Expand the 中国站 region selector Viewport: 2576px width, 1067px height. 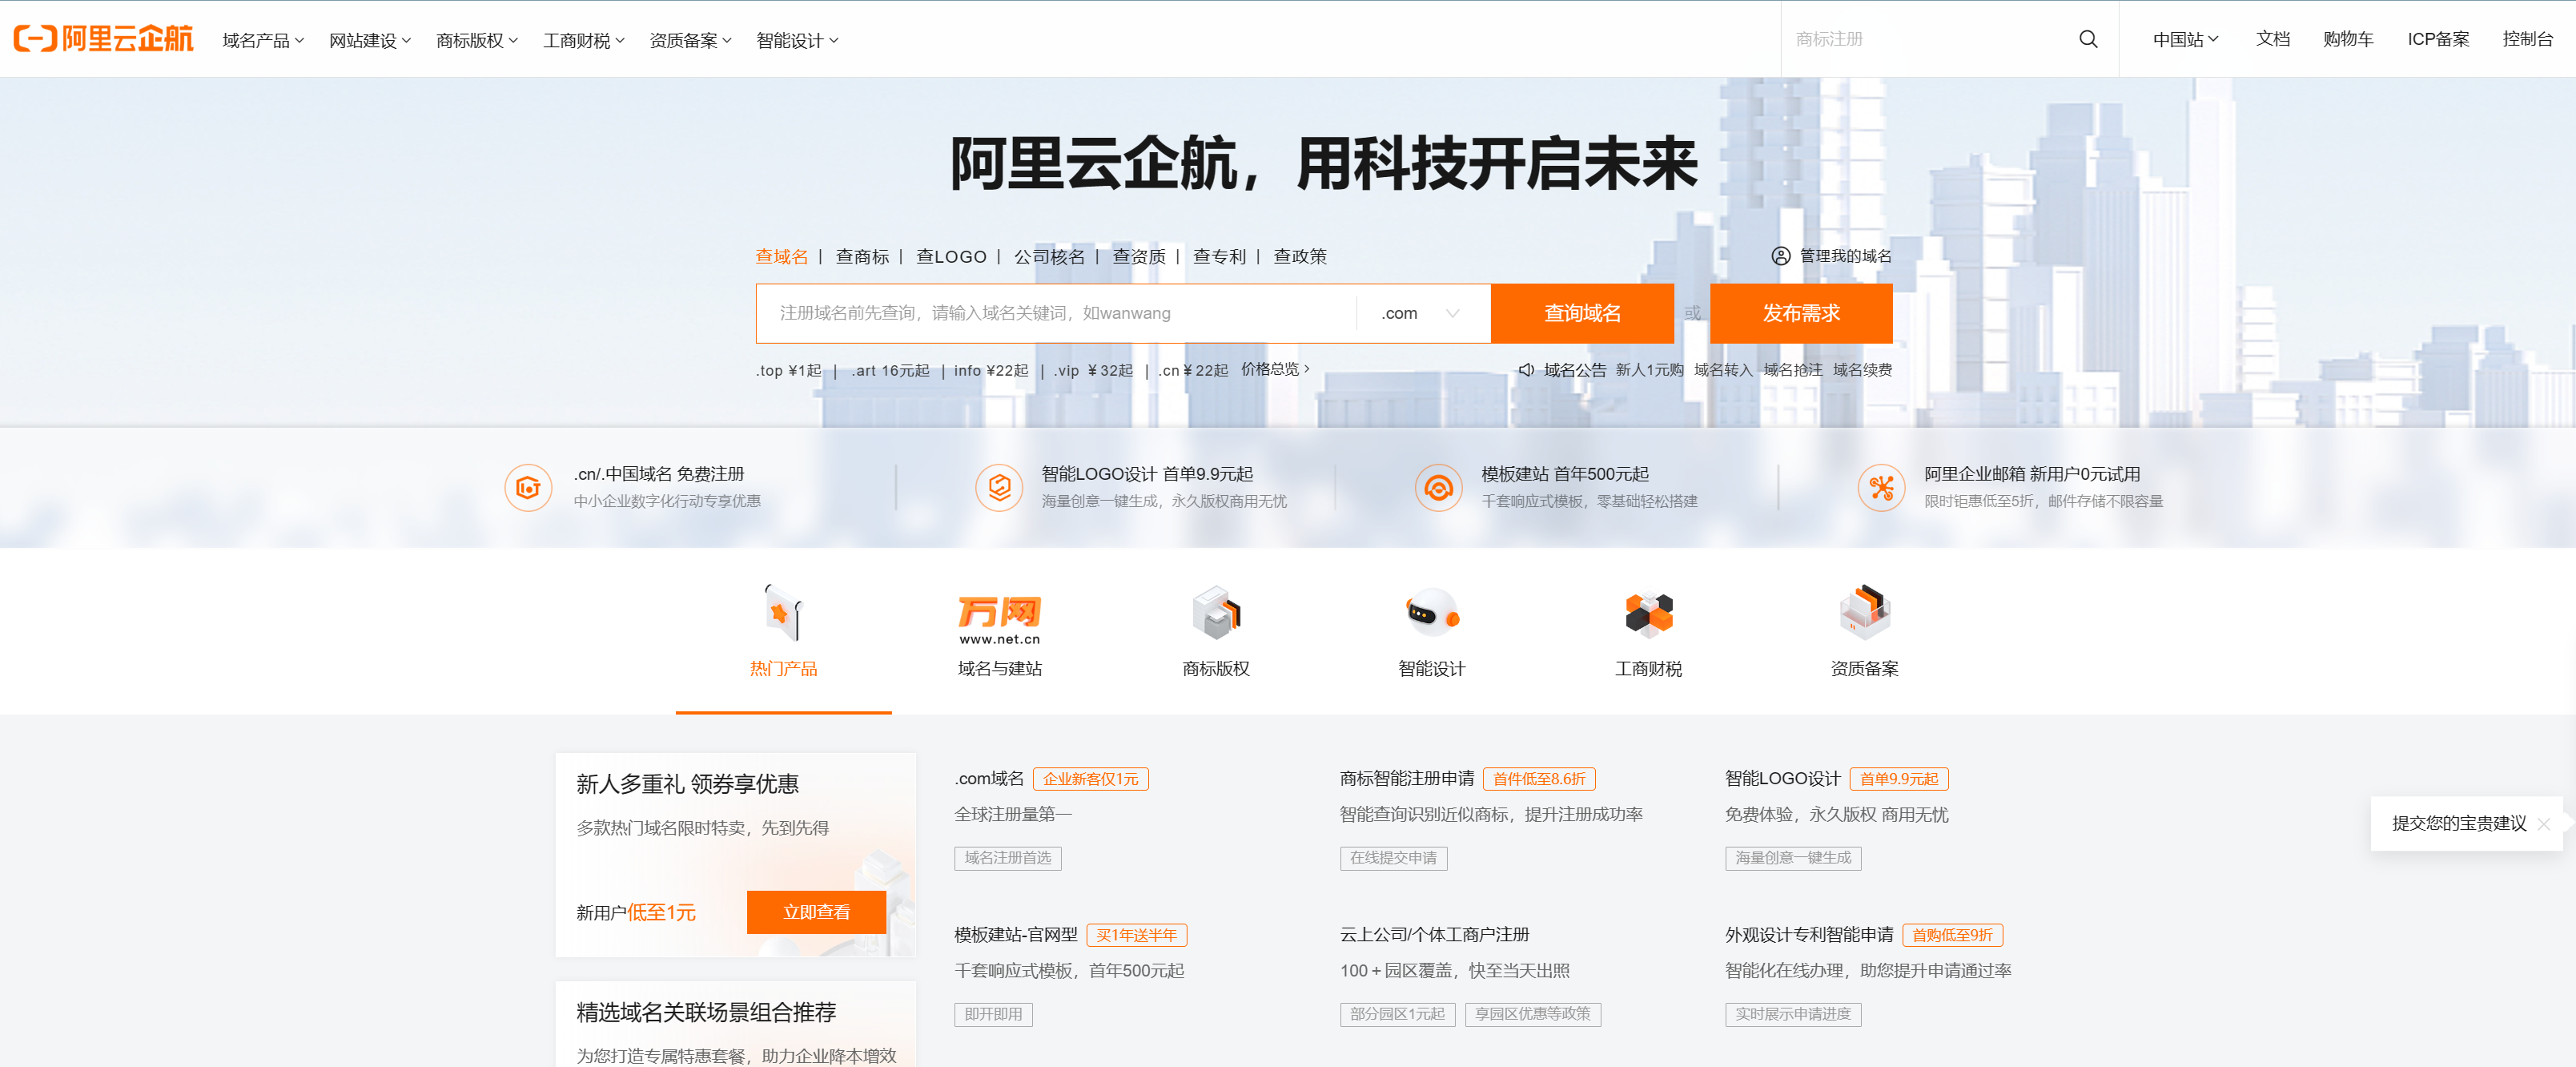tap(2185, 39)
